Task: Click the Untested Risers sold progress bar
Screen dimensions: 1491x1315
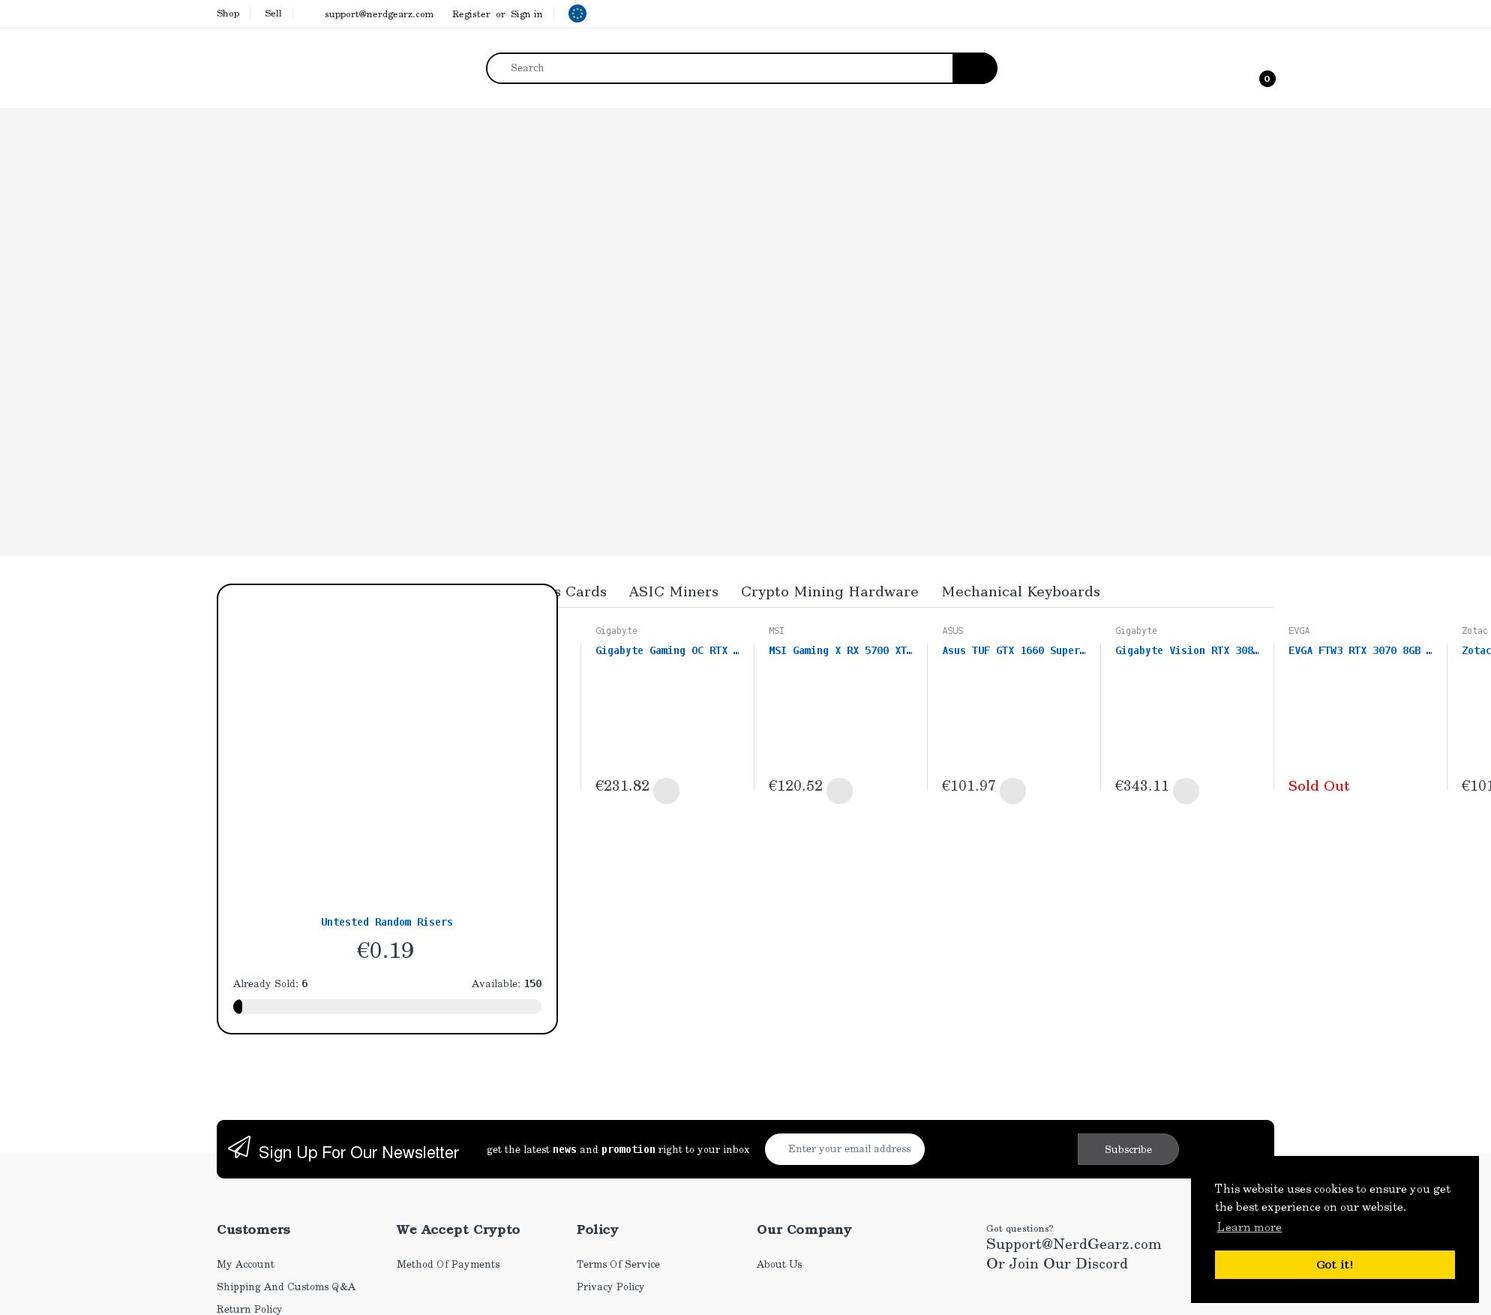Action: pos(387,1006)
